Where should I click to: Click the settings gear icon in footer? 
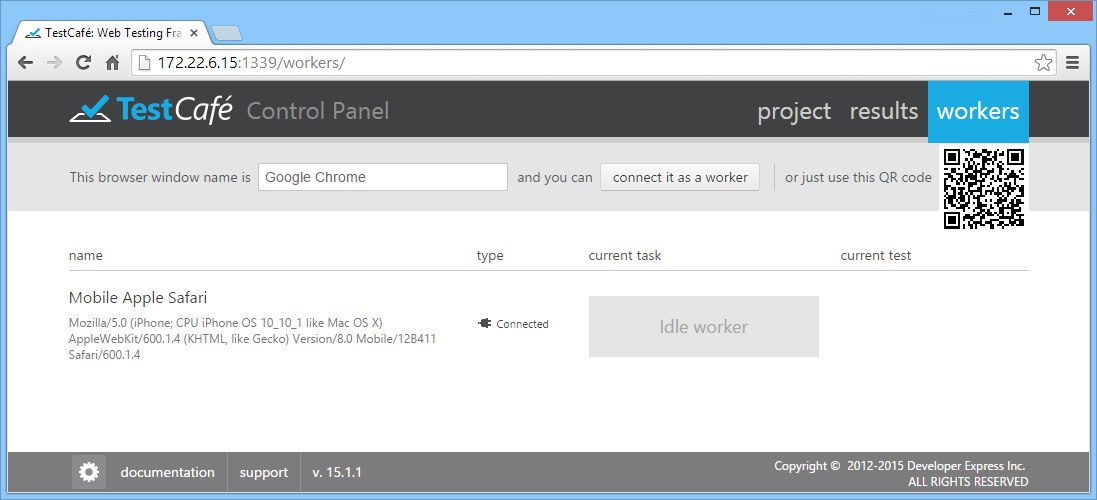[89, 472]
